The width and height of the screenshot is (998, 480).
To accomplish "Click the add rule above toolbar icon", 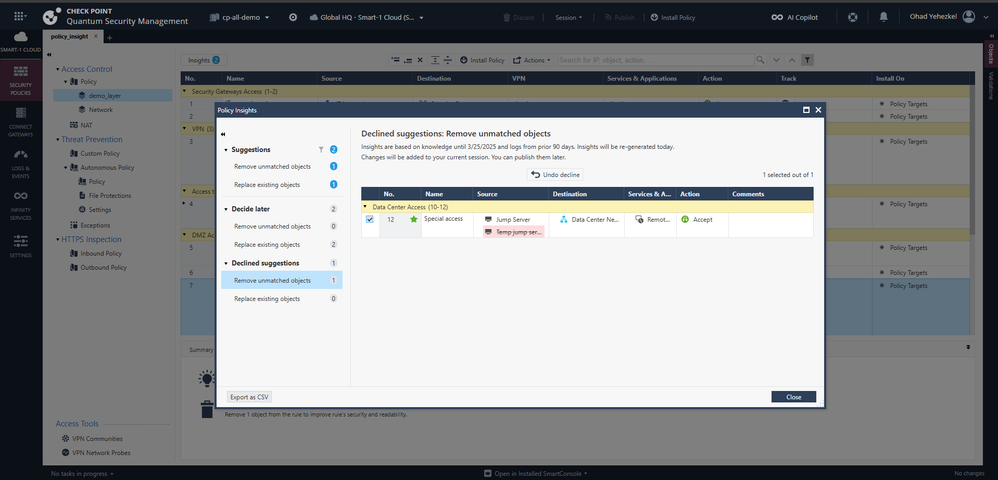I will pyautogui.click(x=395, y=60).
